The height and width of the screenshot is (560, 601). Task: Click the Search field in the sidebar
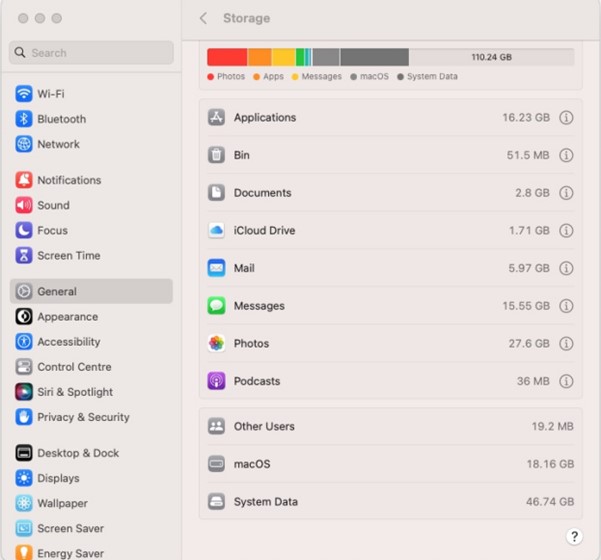coord(91,53)
